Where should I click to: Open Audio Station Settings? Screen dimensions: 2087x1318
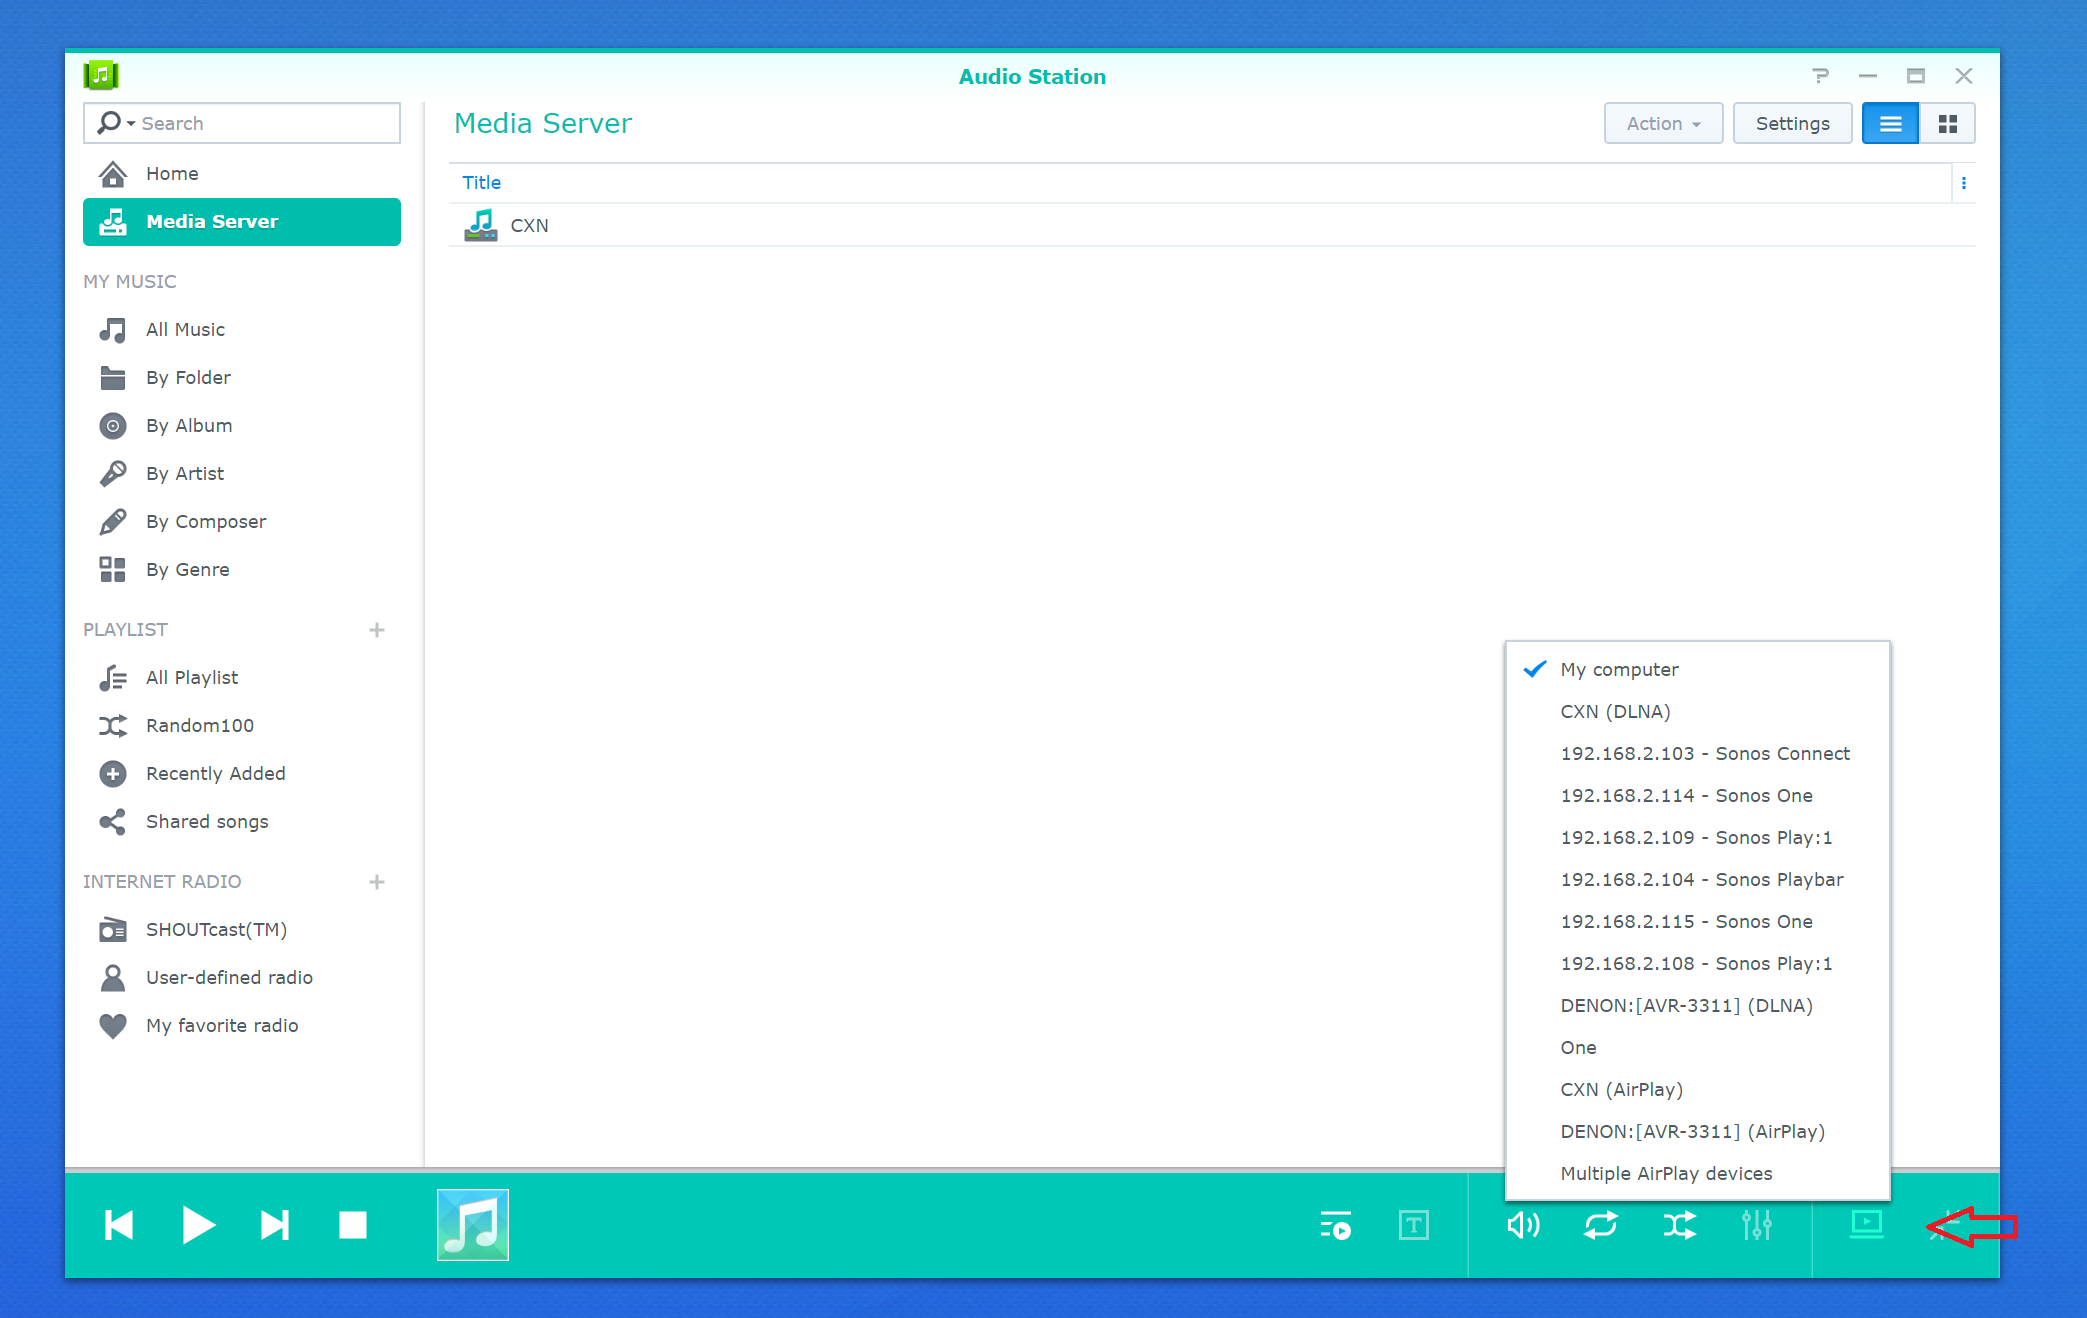(x=1792, y=124)
